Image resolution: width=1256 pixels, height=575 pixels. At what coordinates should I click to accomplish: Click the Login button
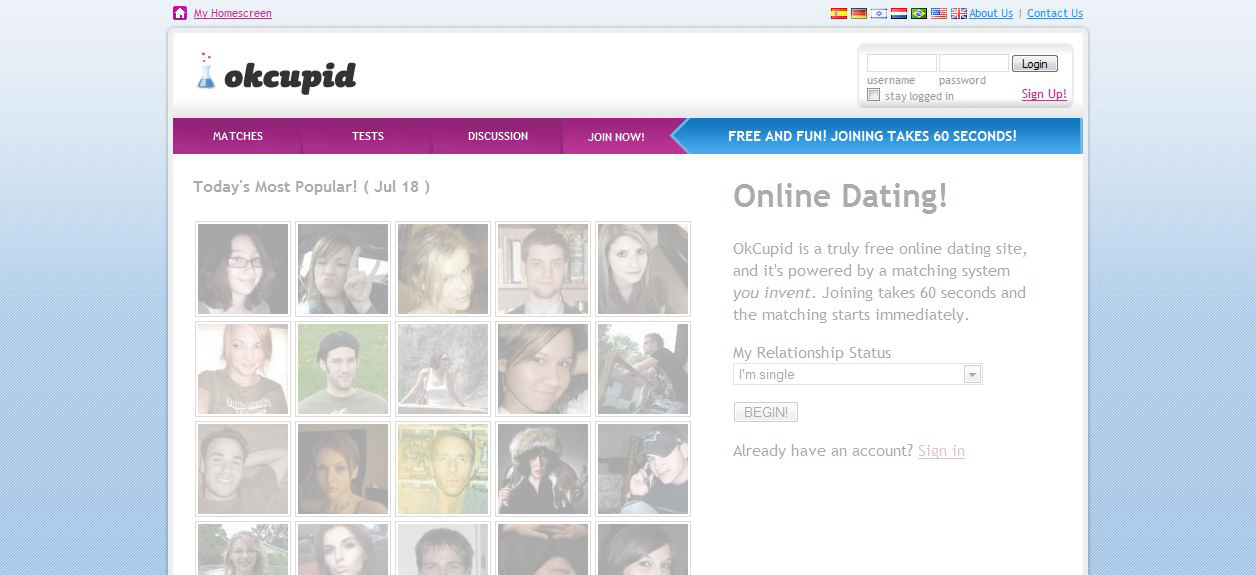coord(1035,64)
